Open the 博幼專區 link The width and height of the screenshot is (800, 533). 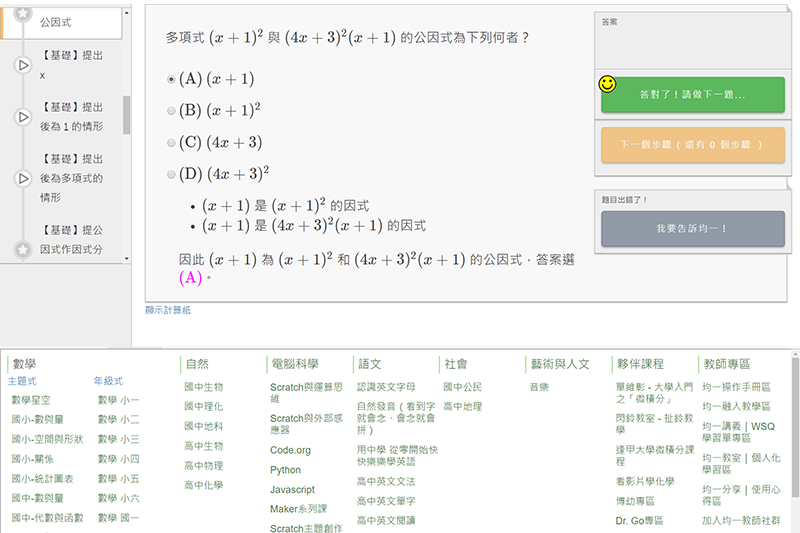[x=635, y=501]
